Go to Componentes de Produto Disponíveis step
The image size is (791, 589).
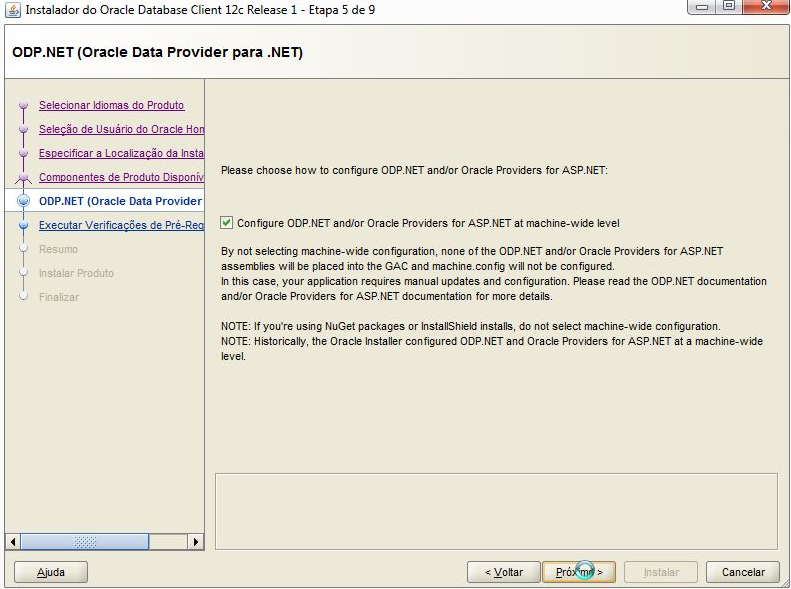[x=122, y=177]
